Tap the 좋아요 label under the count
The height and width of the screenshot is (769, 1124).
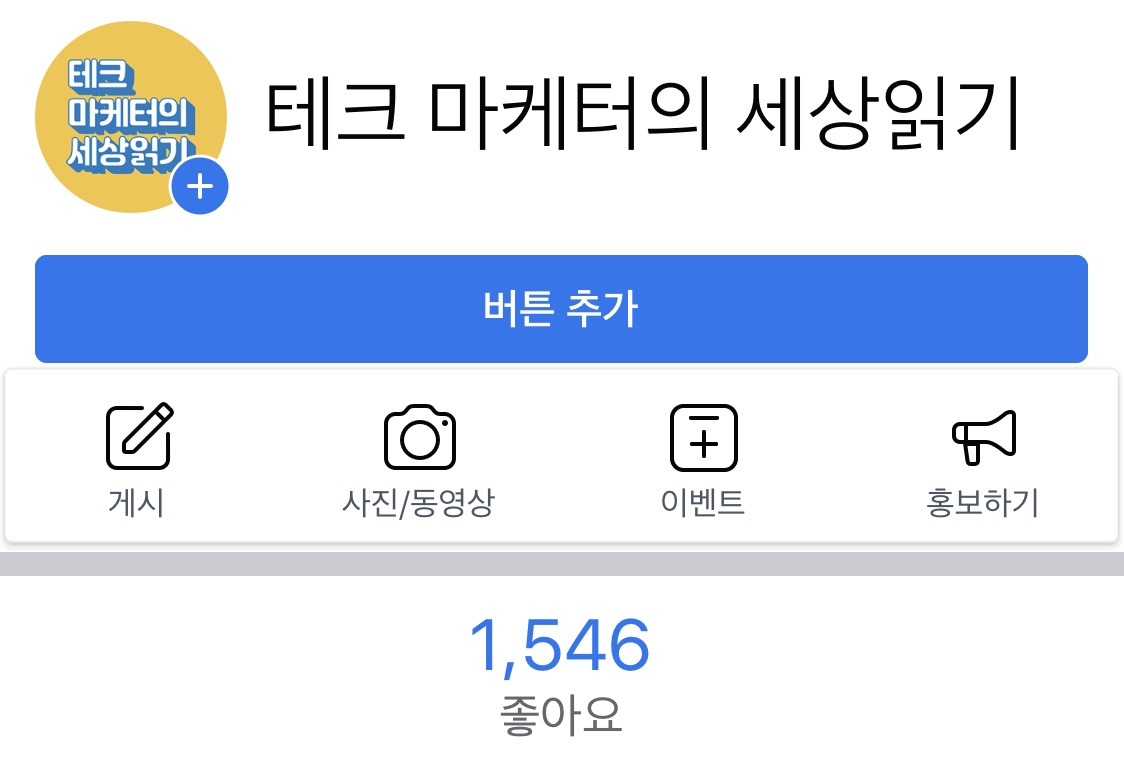[561, 715]
